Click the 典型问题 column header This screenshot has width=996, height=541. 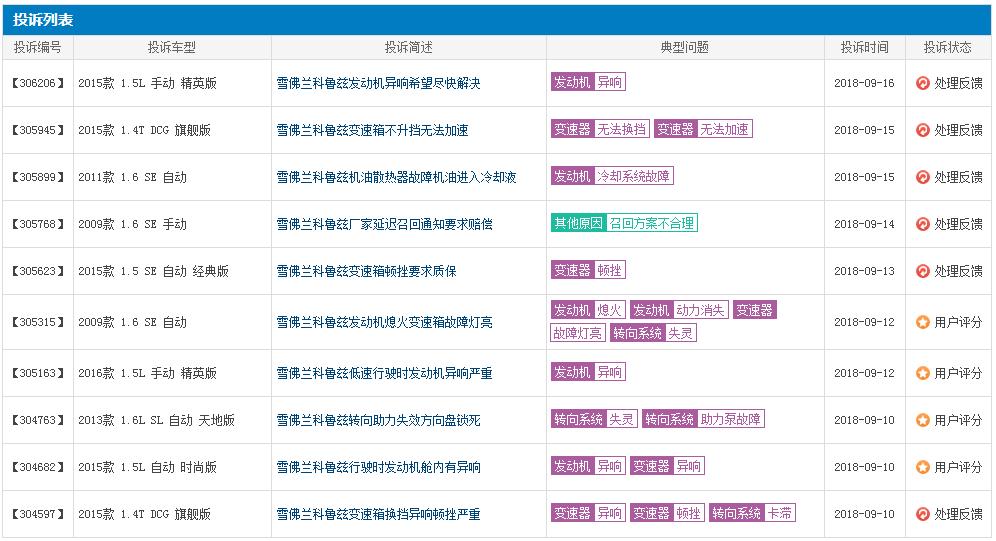pyautogui.click(x=685, y=48)
